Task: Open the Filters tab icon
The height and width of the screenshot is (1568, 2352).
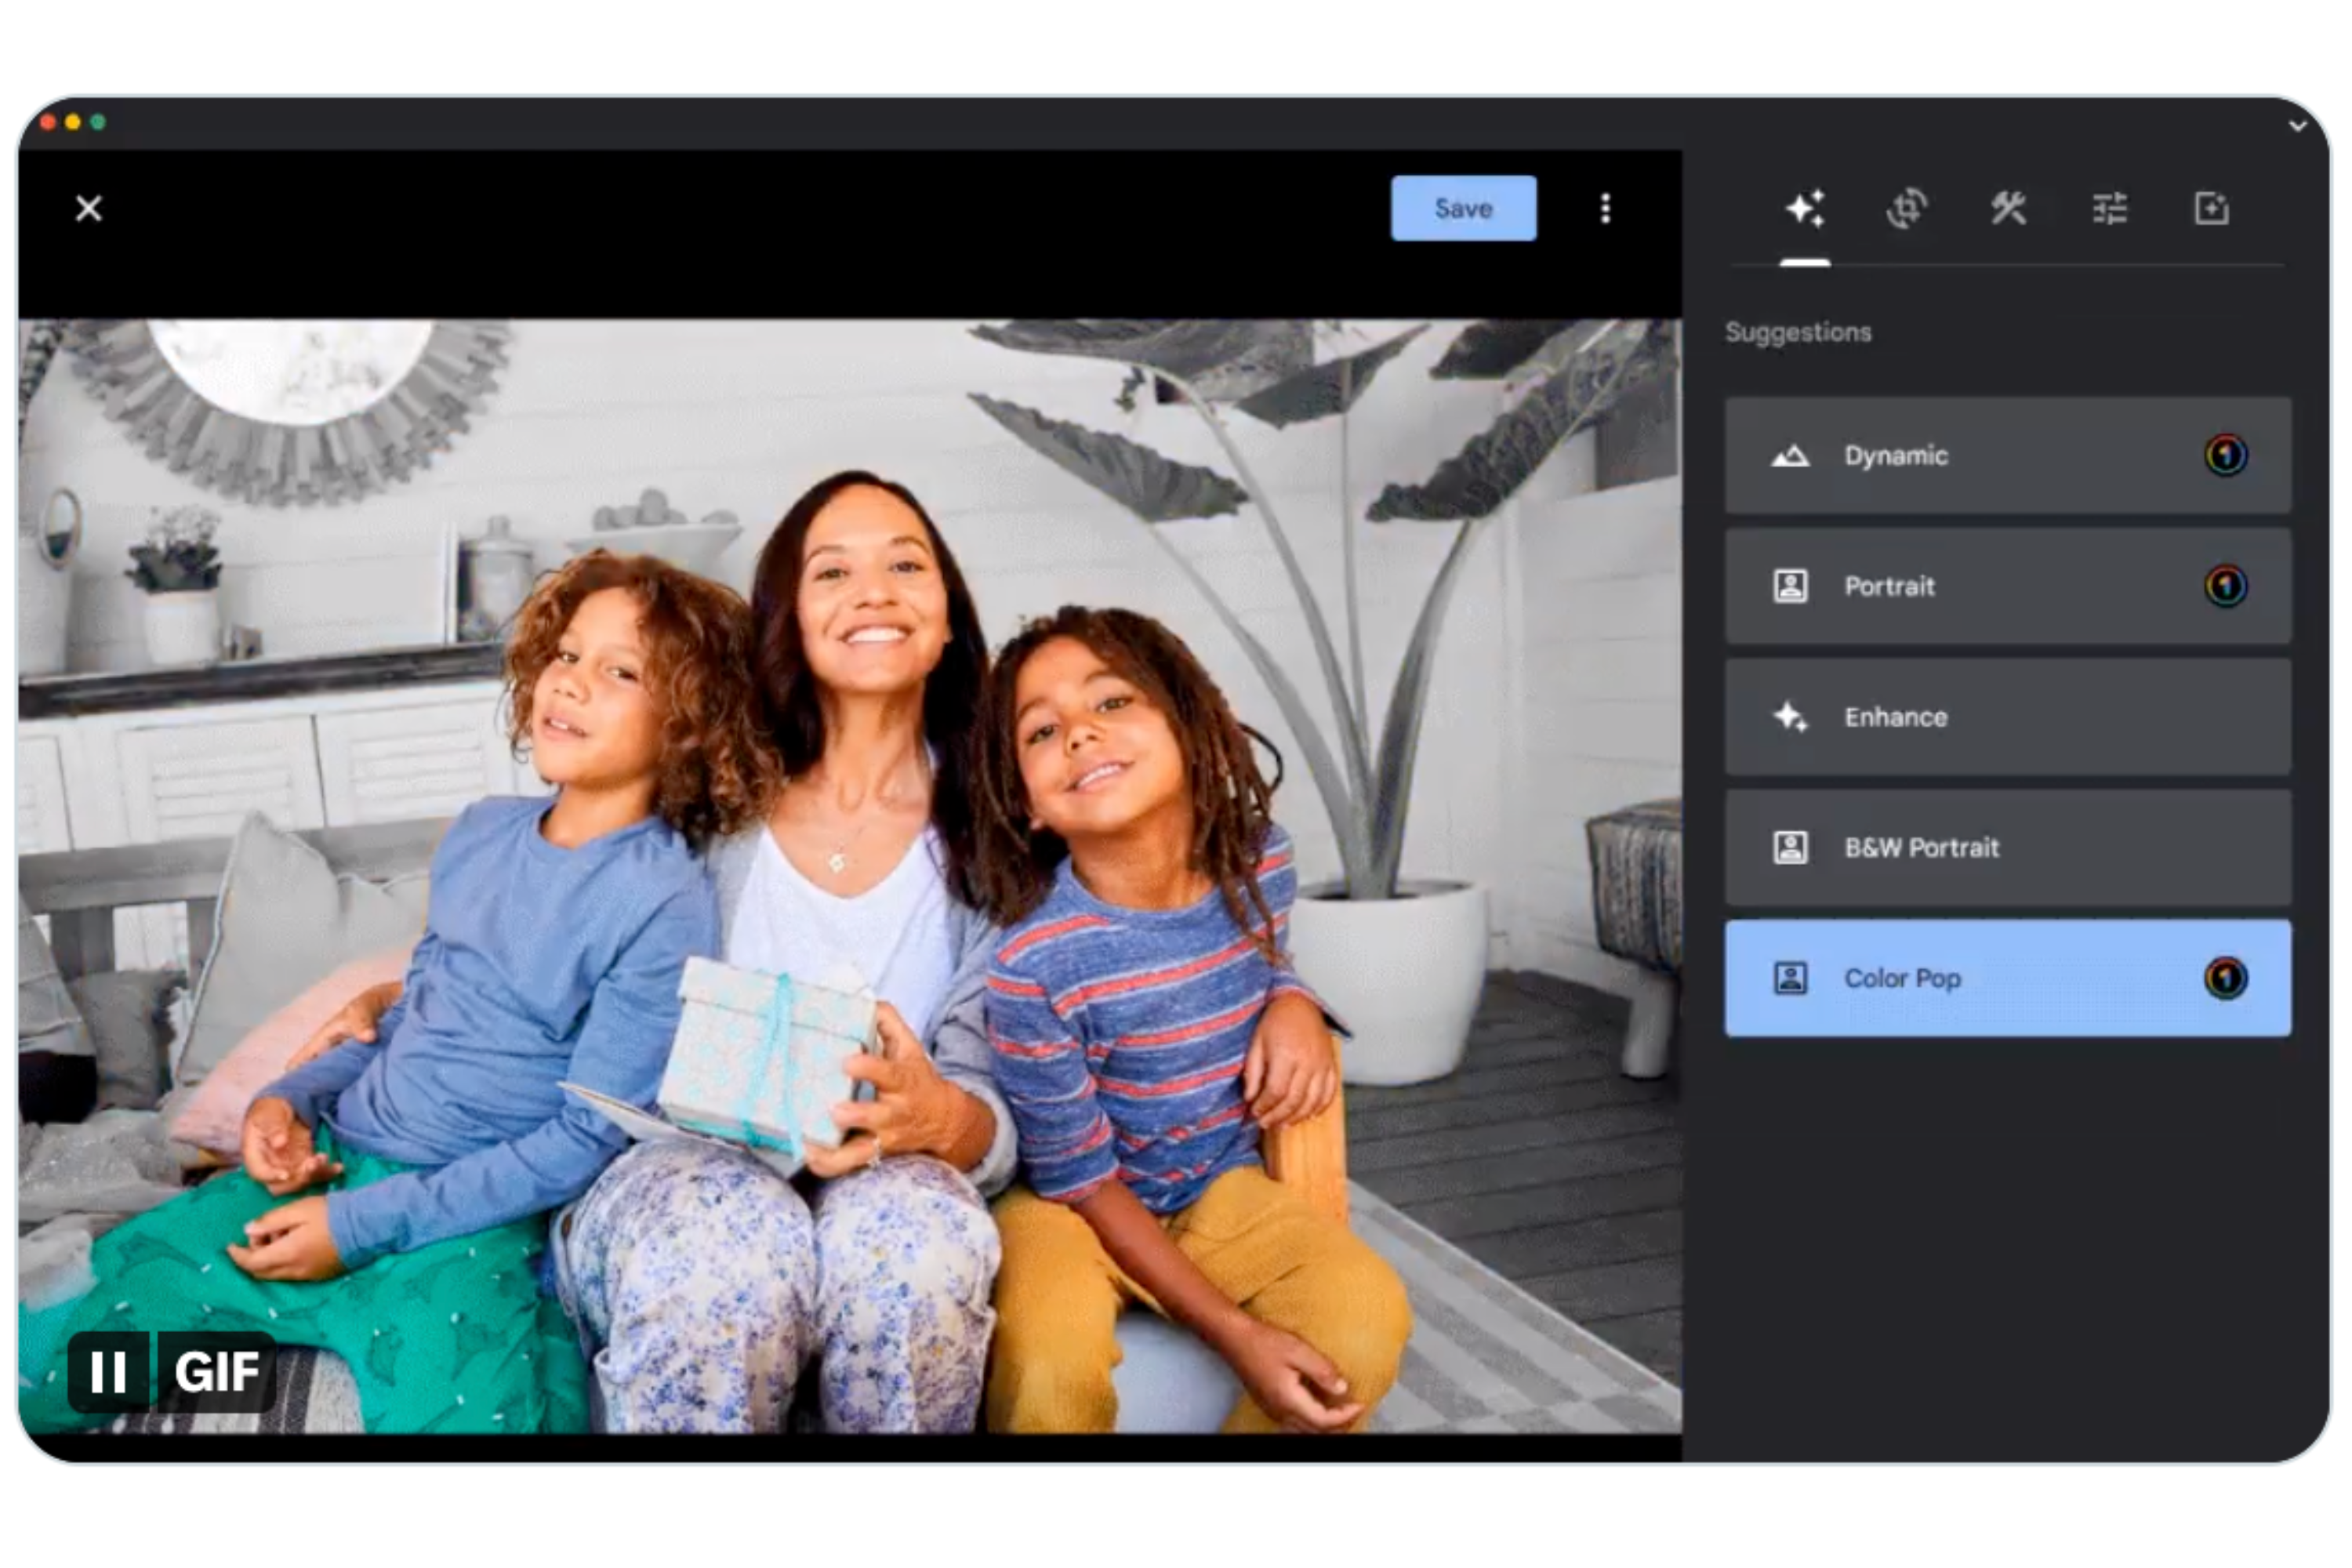Action: [2211, 209]
